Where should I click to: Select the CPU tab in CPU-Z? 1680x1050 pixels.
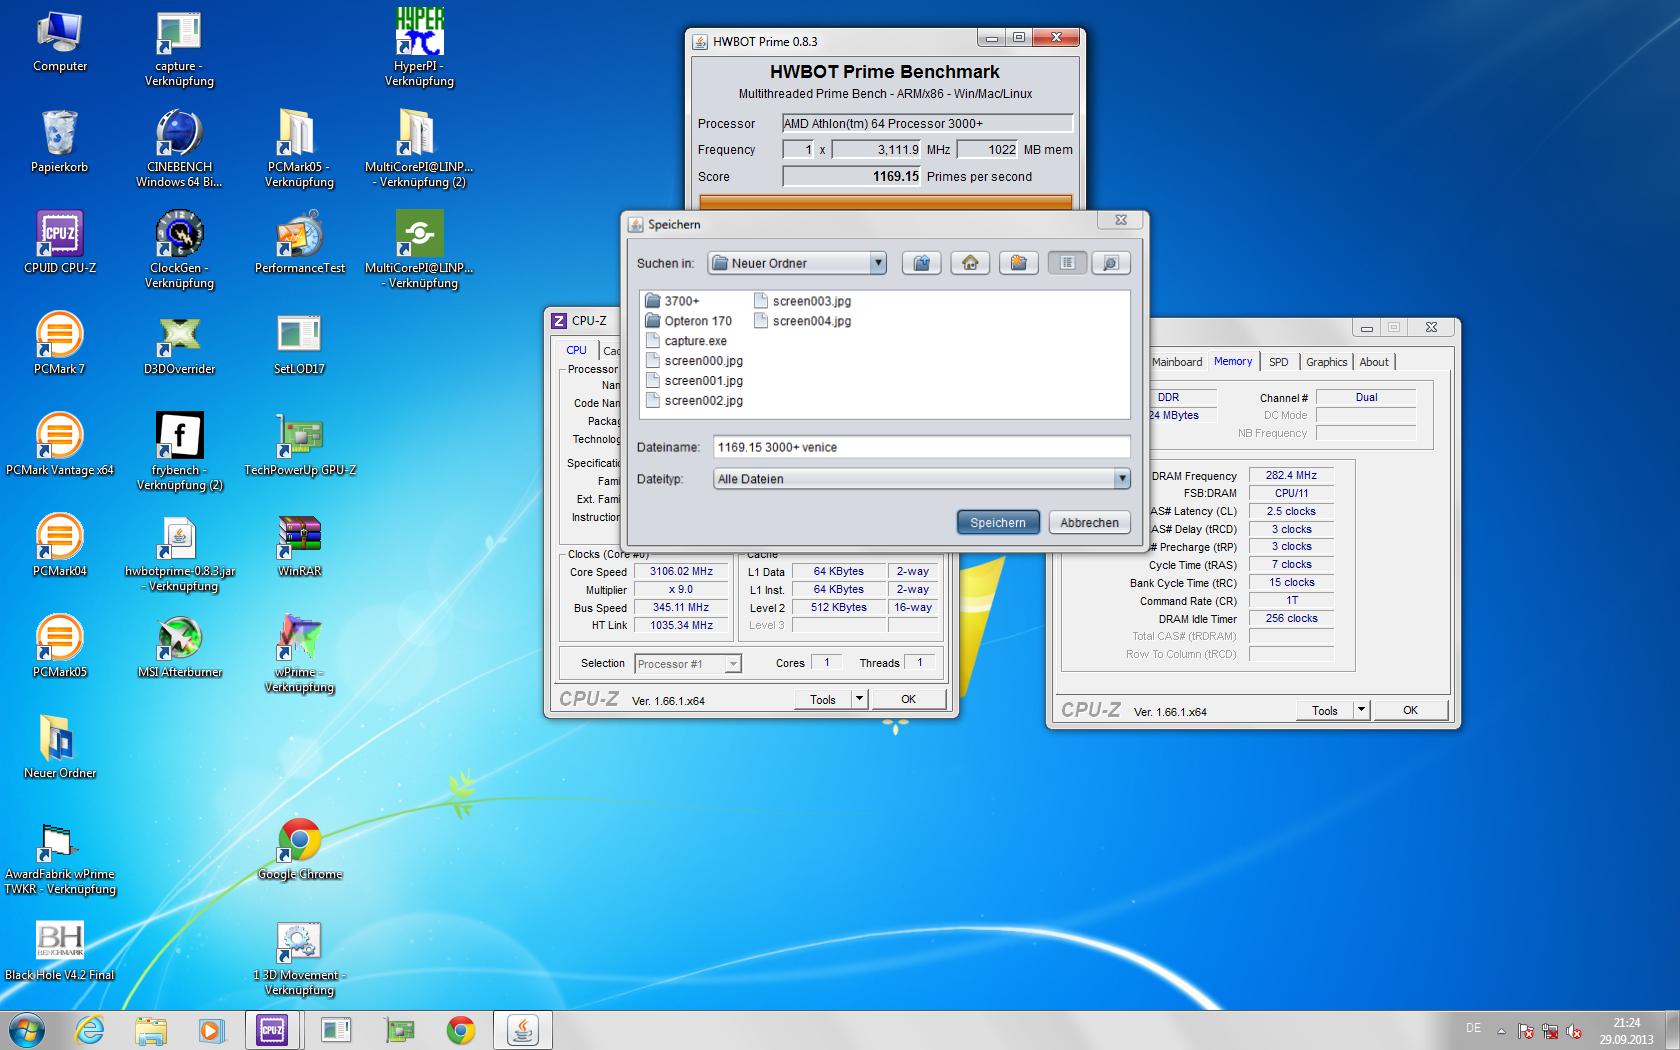(576, 350)
